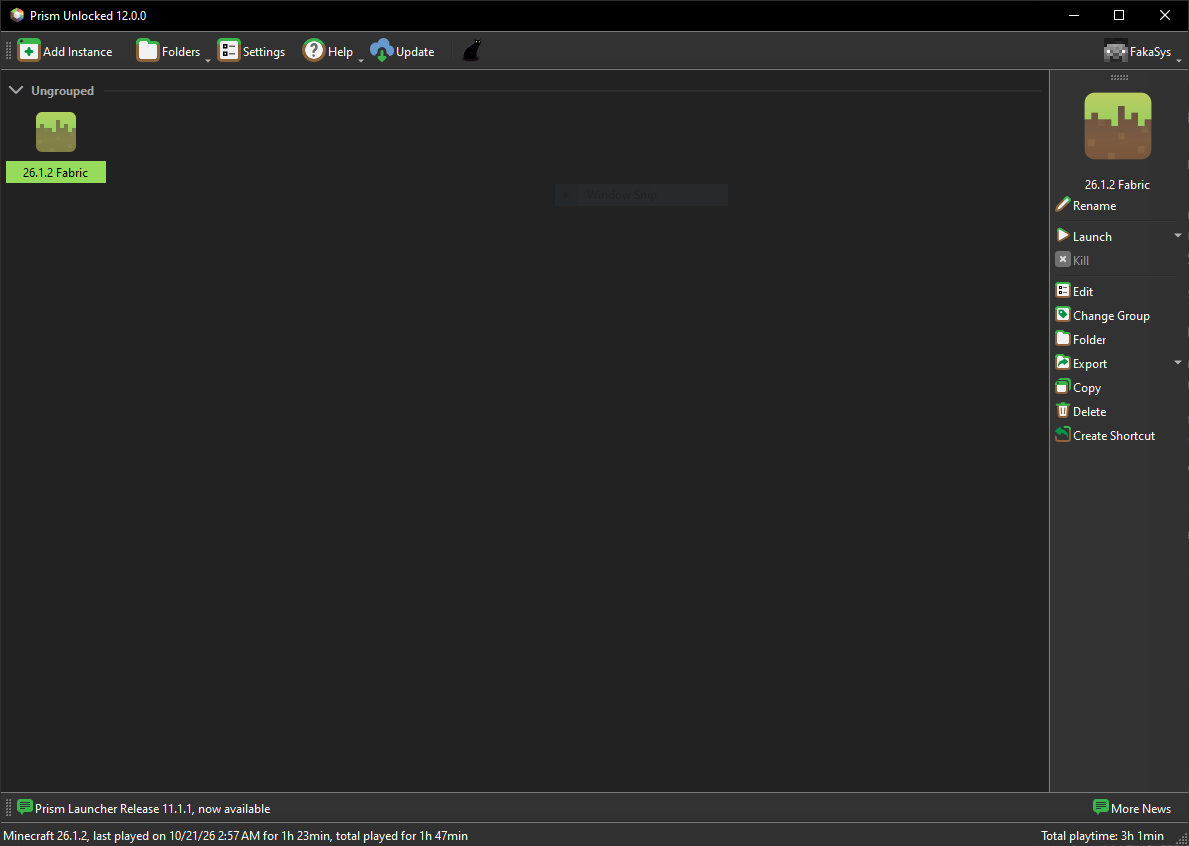
Task: Click the Kill icon
Action: 1062,259
